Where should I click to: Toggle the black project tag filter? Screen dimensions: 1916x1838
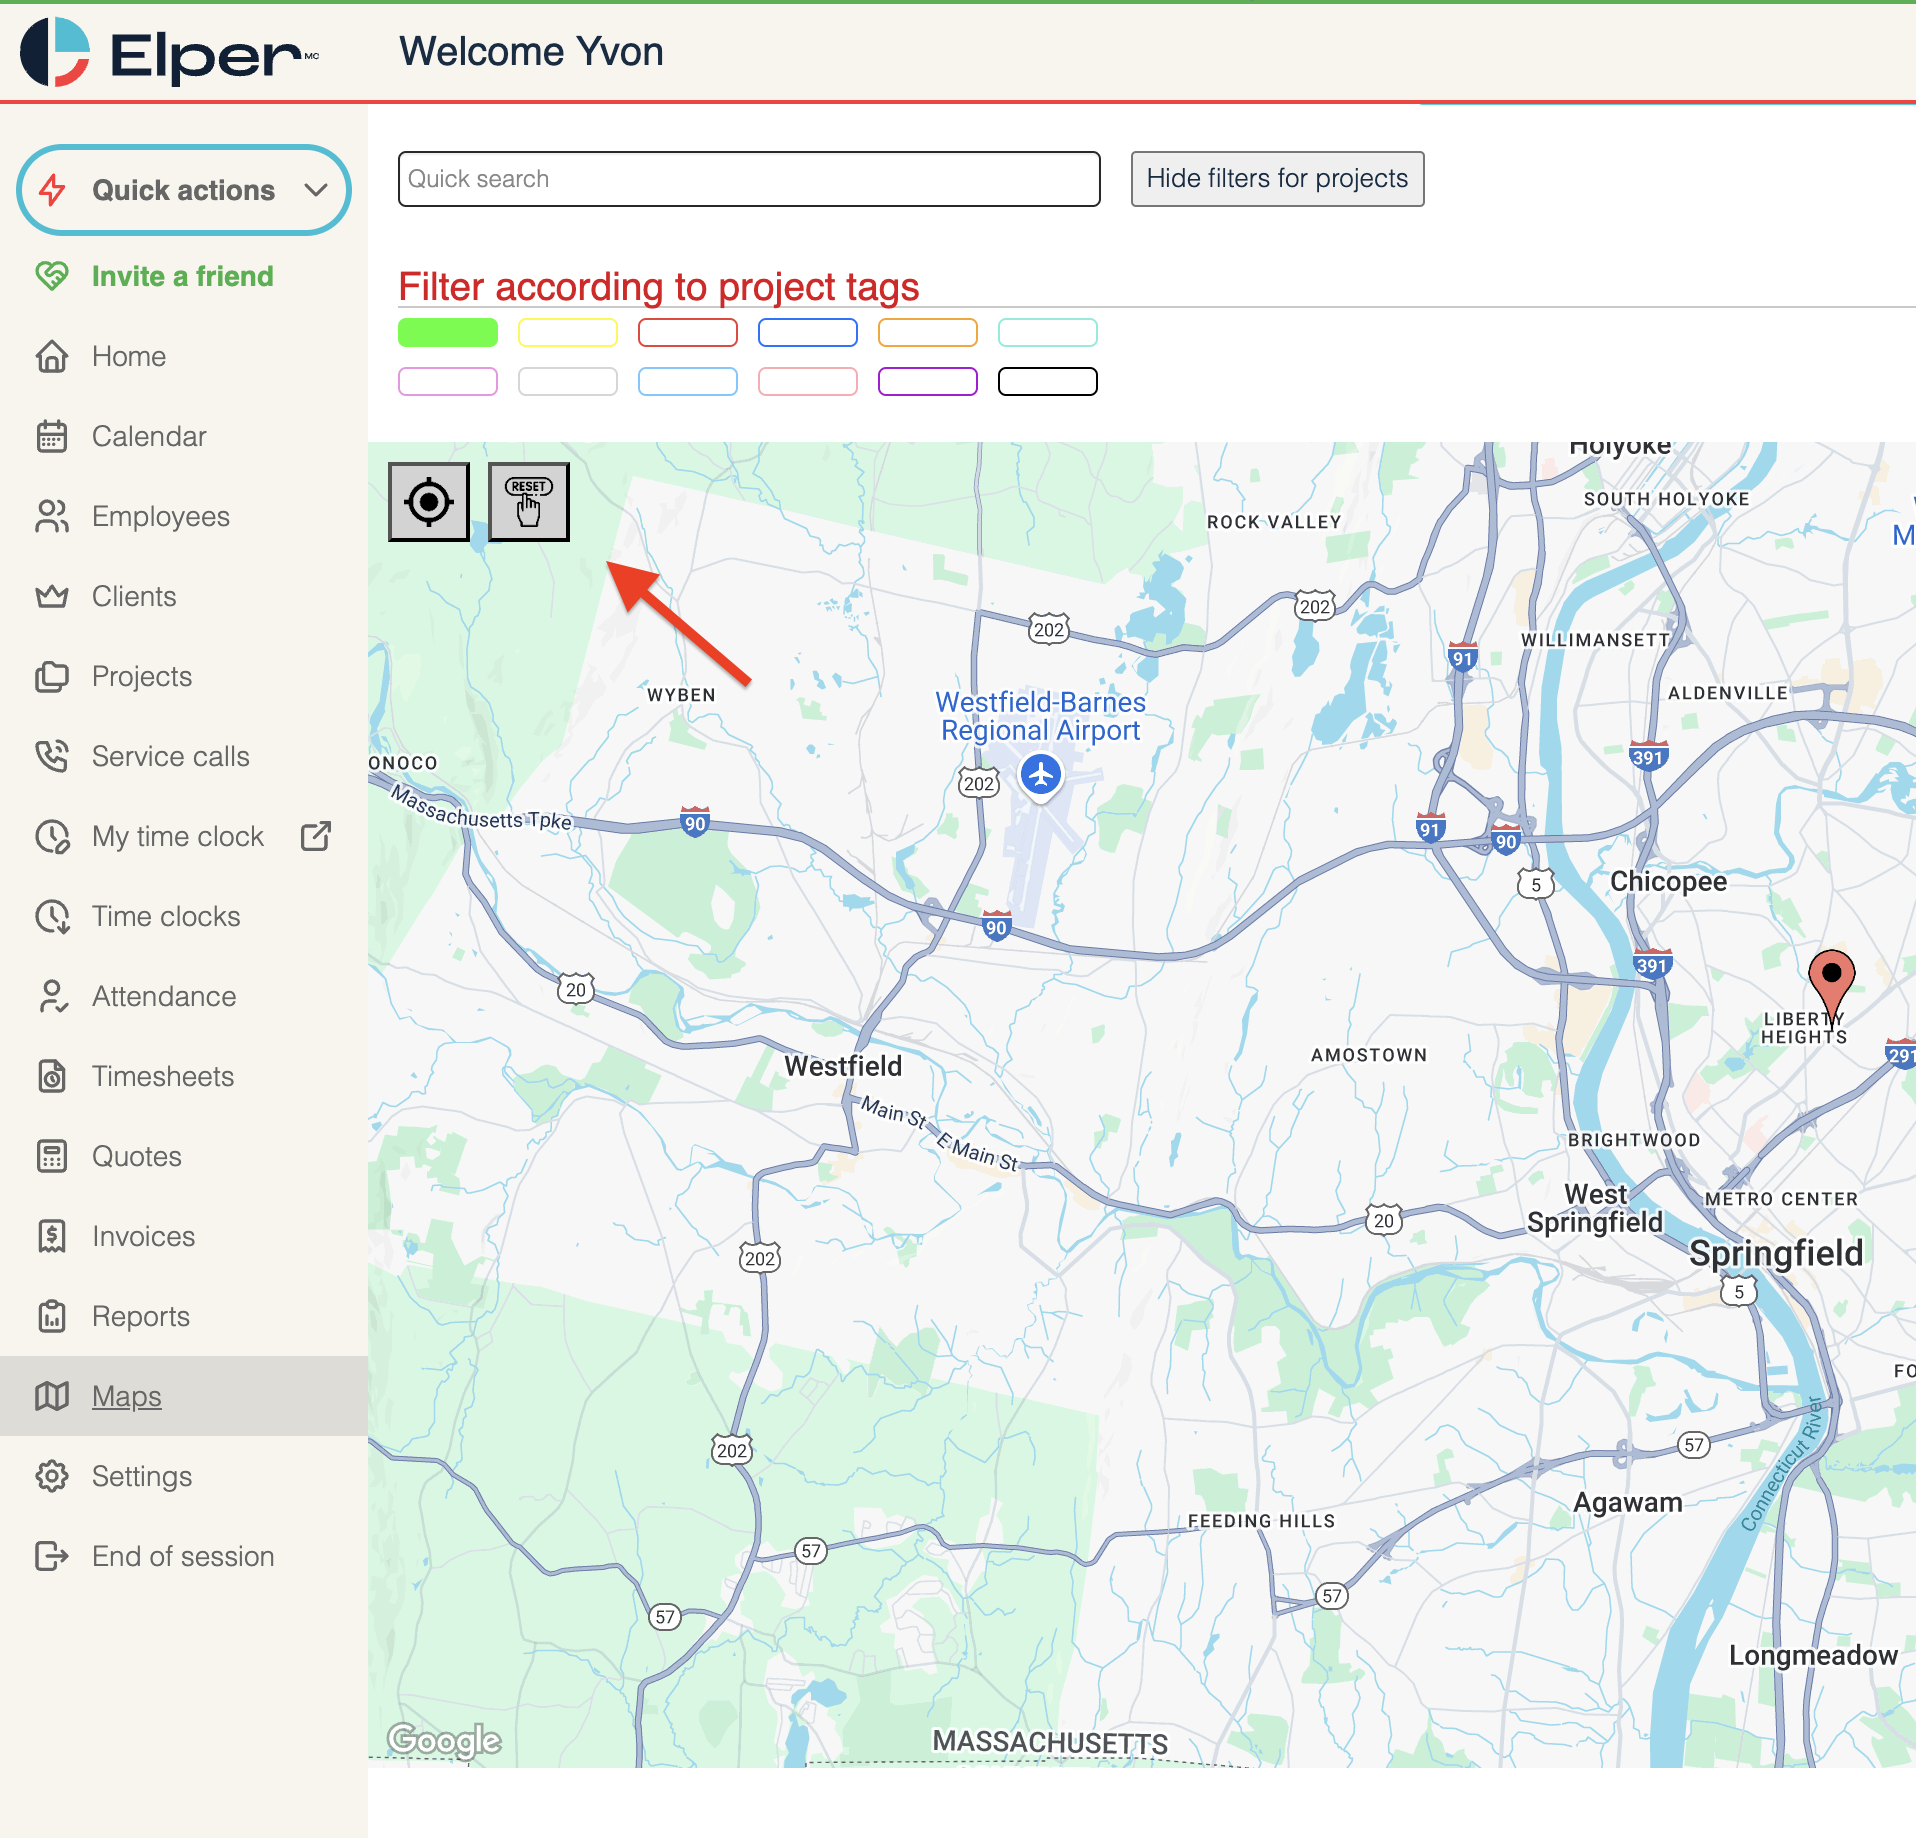1048,381
